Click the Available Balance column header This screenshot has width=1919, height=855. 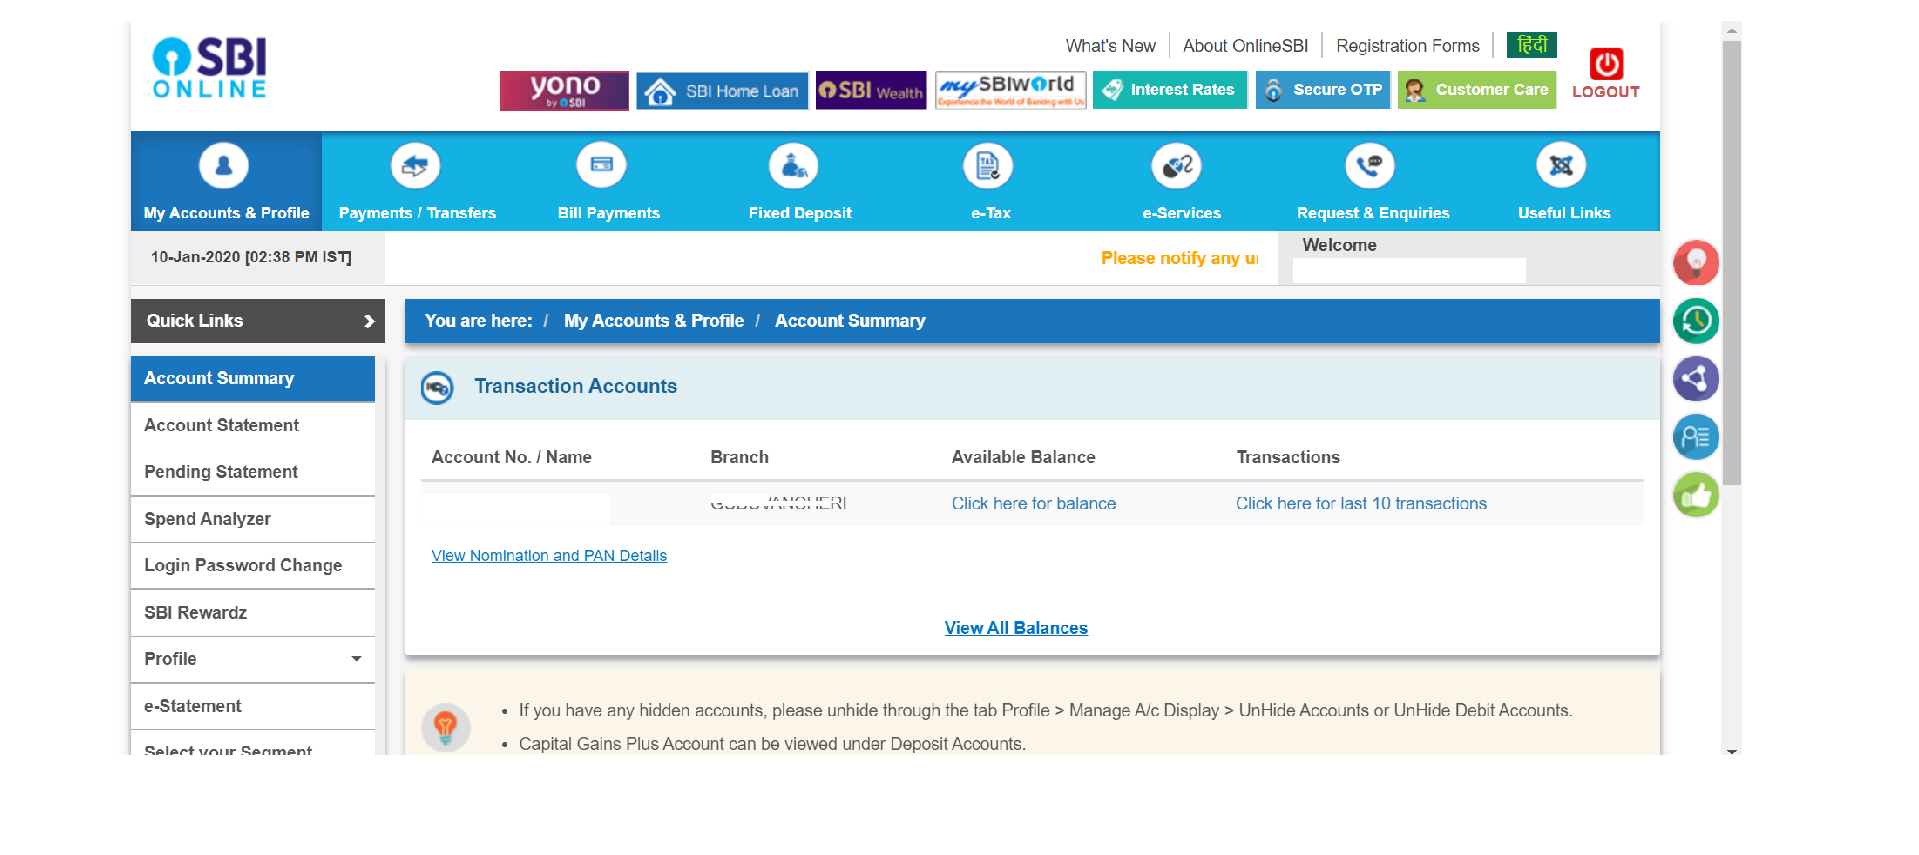[1023, 457]
